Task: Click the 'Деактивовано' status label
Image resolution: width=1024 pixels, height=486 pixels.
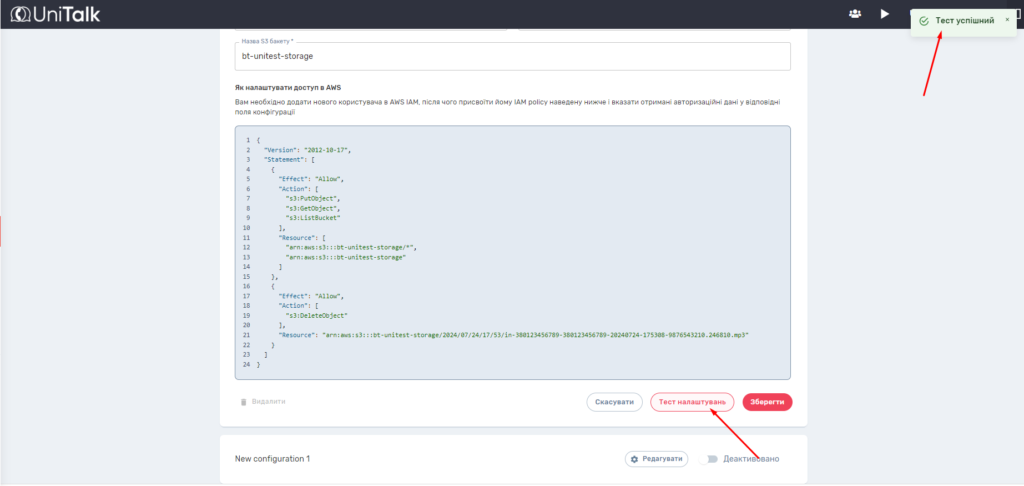Action: [750, 459]
